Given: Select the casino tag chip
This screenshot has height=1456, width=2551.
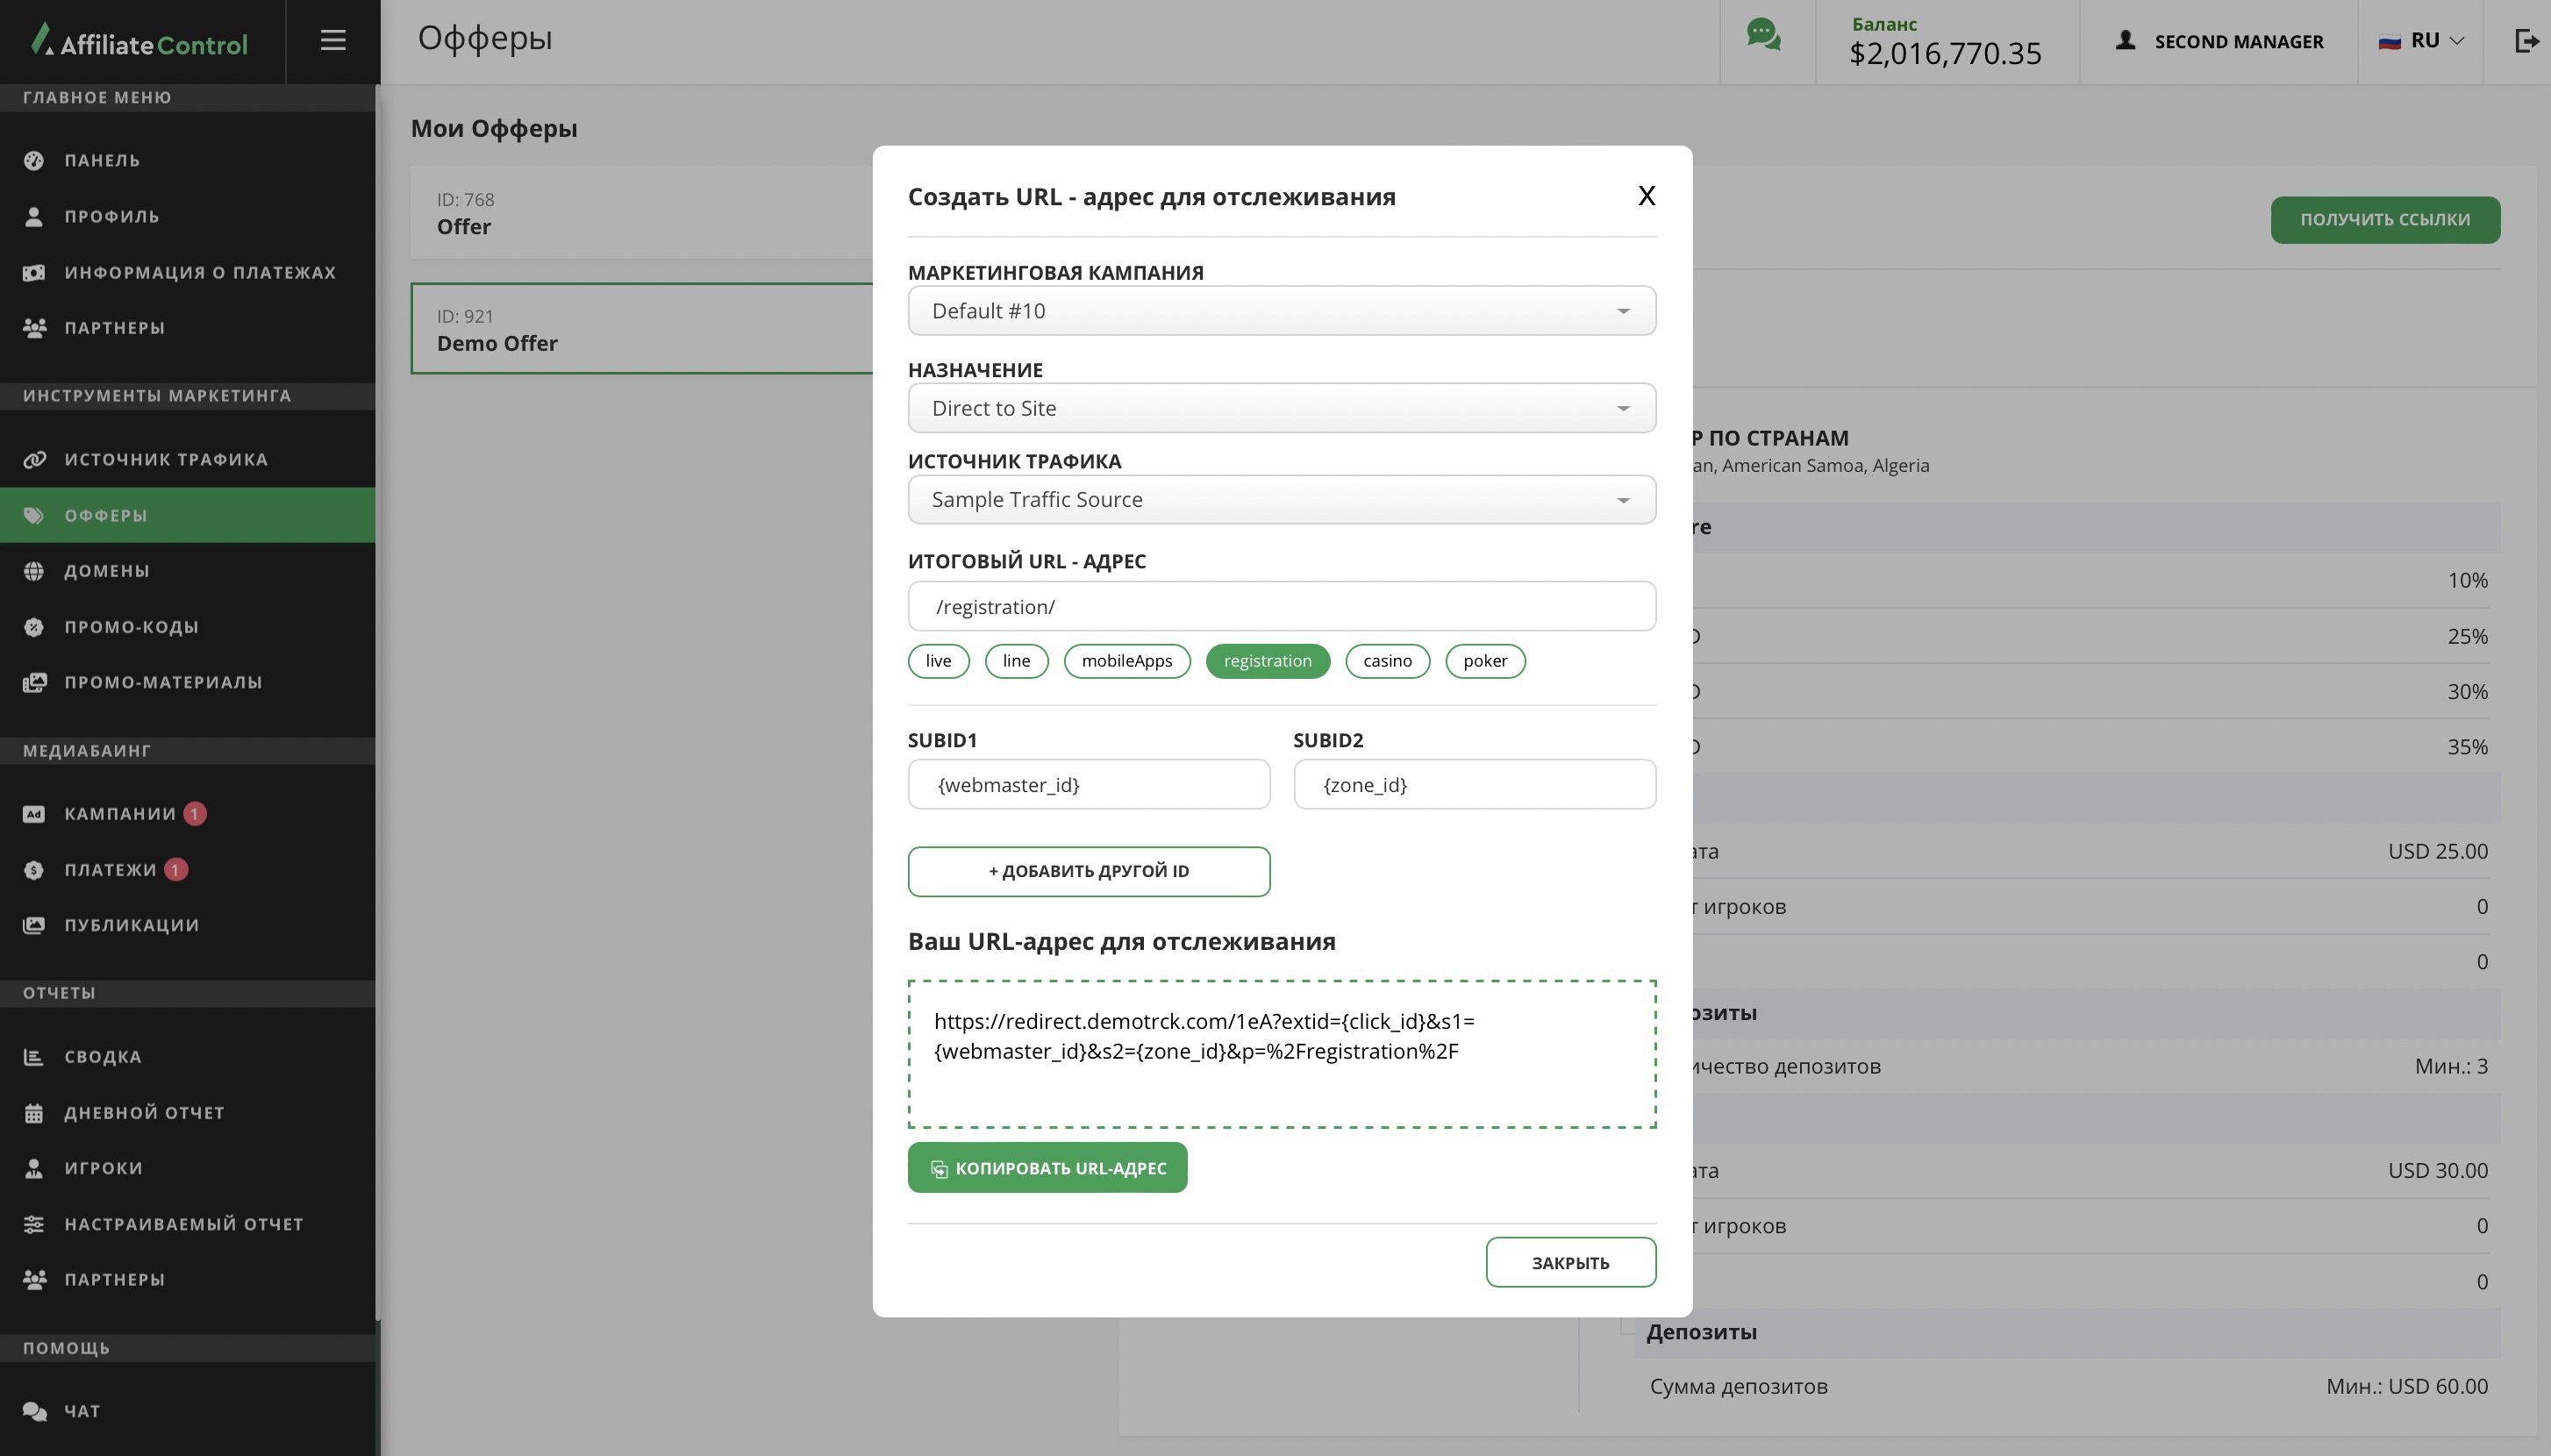Looking at the screenshot, I should tap(1387, 661).
